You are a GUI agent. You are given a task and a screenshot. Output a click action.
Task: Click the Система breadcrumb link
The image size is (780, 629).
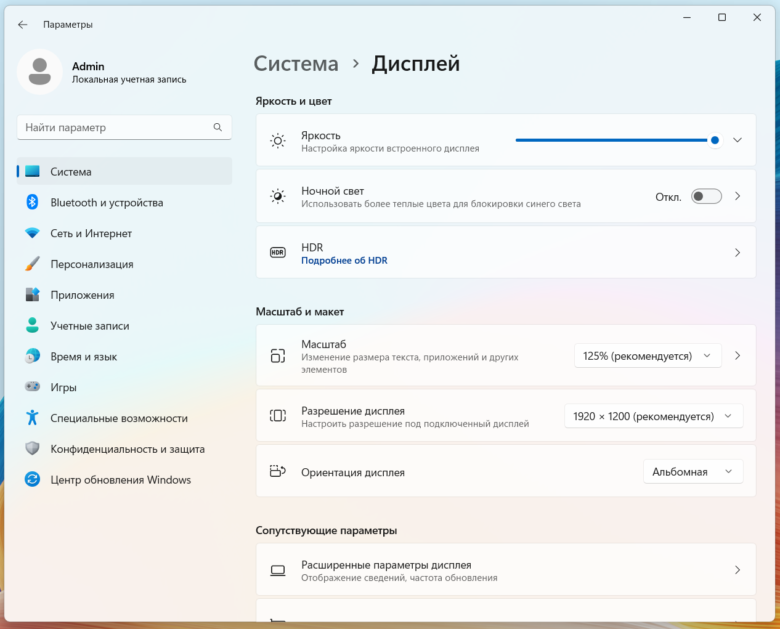coord(296,64)
